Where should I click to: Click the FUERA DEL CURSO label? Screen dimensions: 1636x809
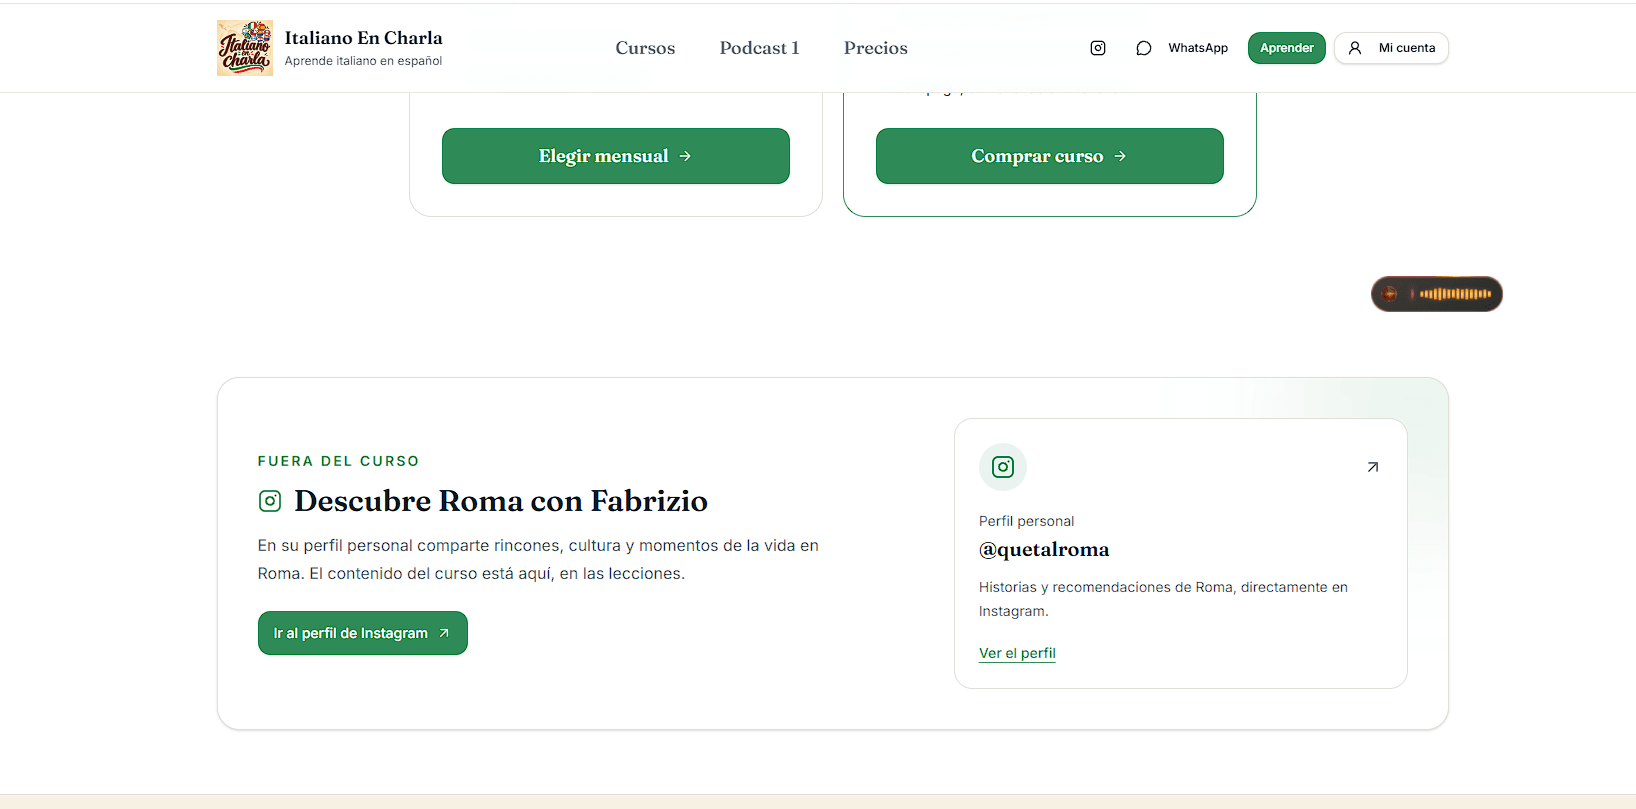[339, 461]
